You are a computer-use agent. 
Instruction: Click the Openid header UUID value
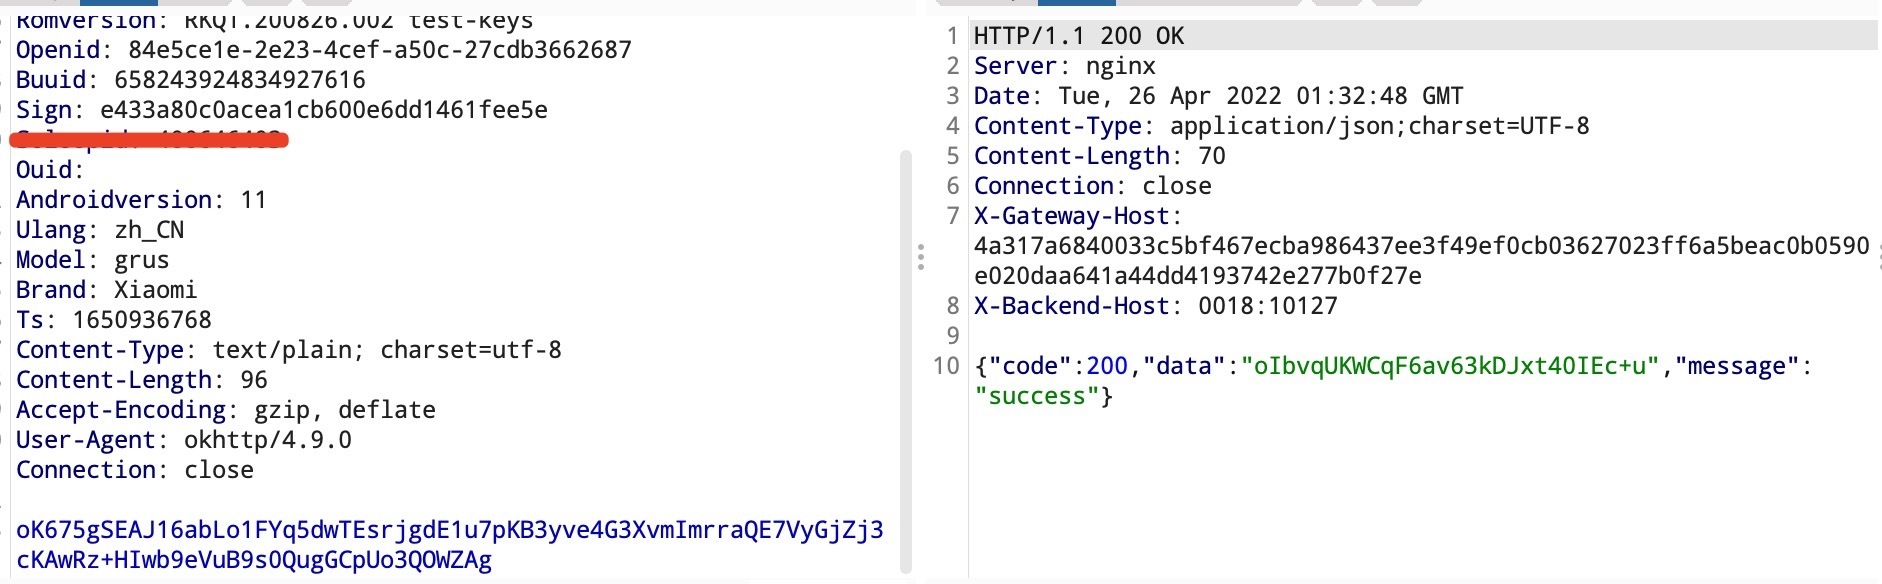(x=379, y=50)
